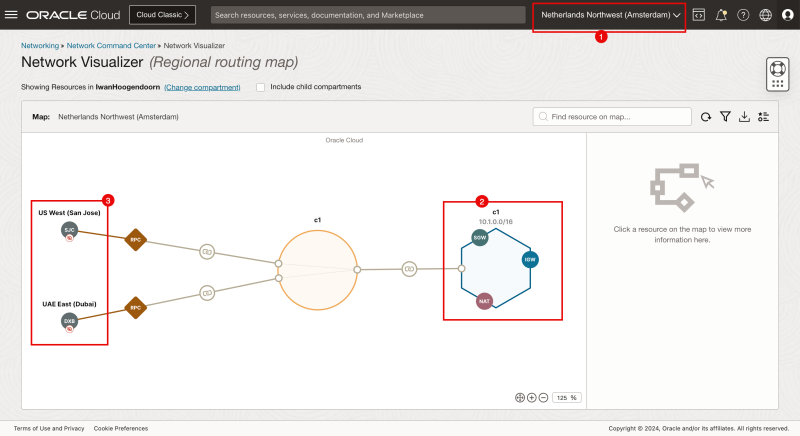Click the fit-to-screen pan icon

click(x=520, y=397)
